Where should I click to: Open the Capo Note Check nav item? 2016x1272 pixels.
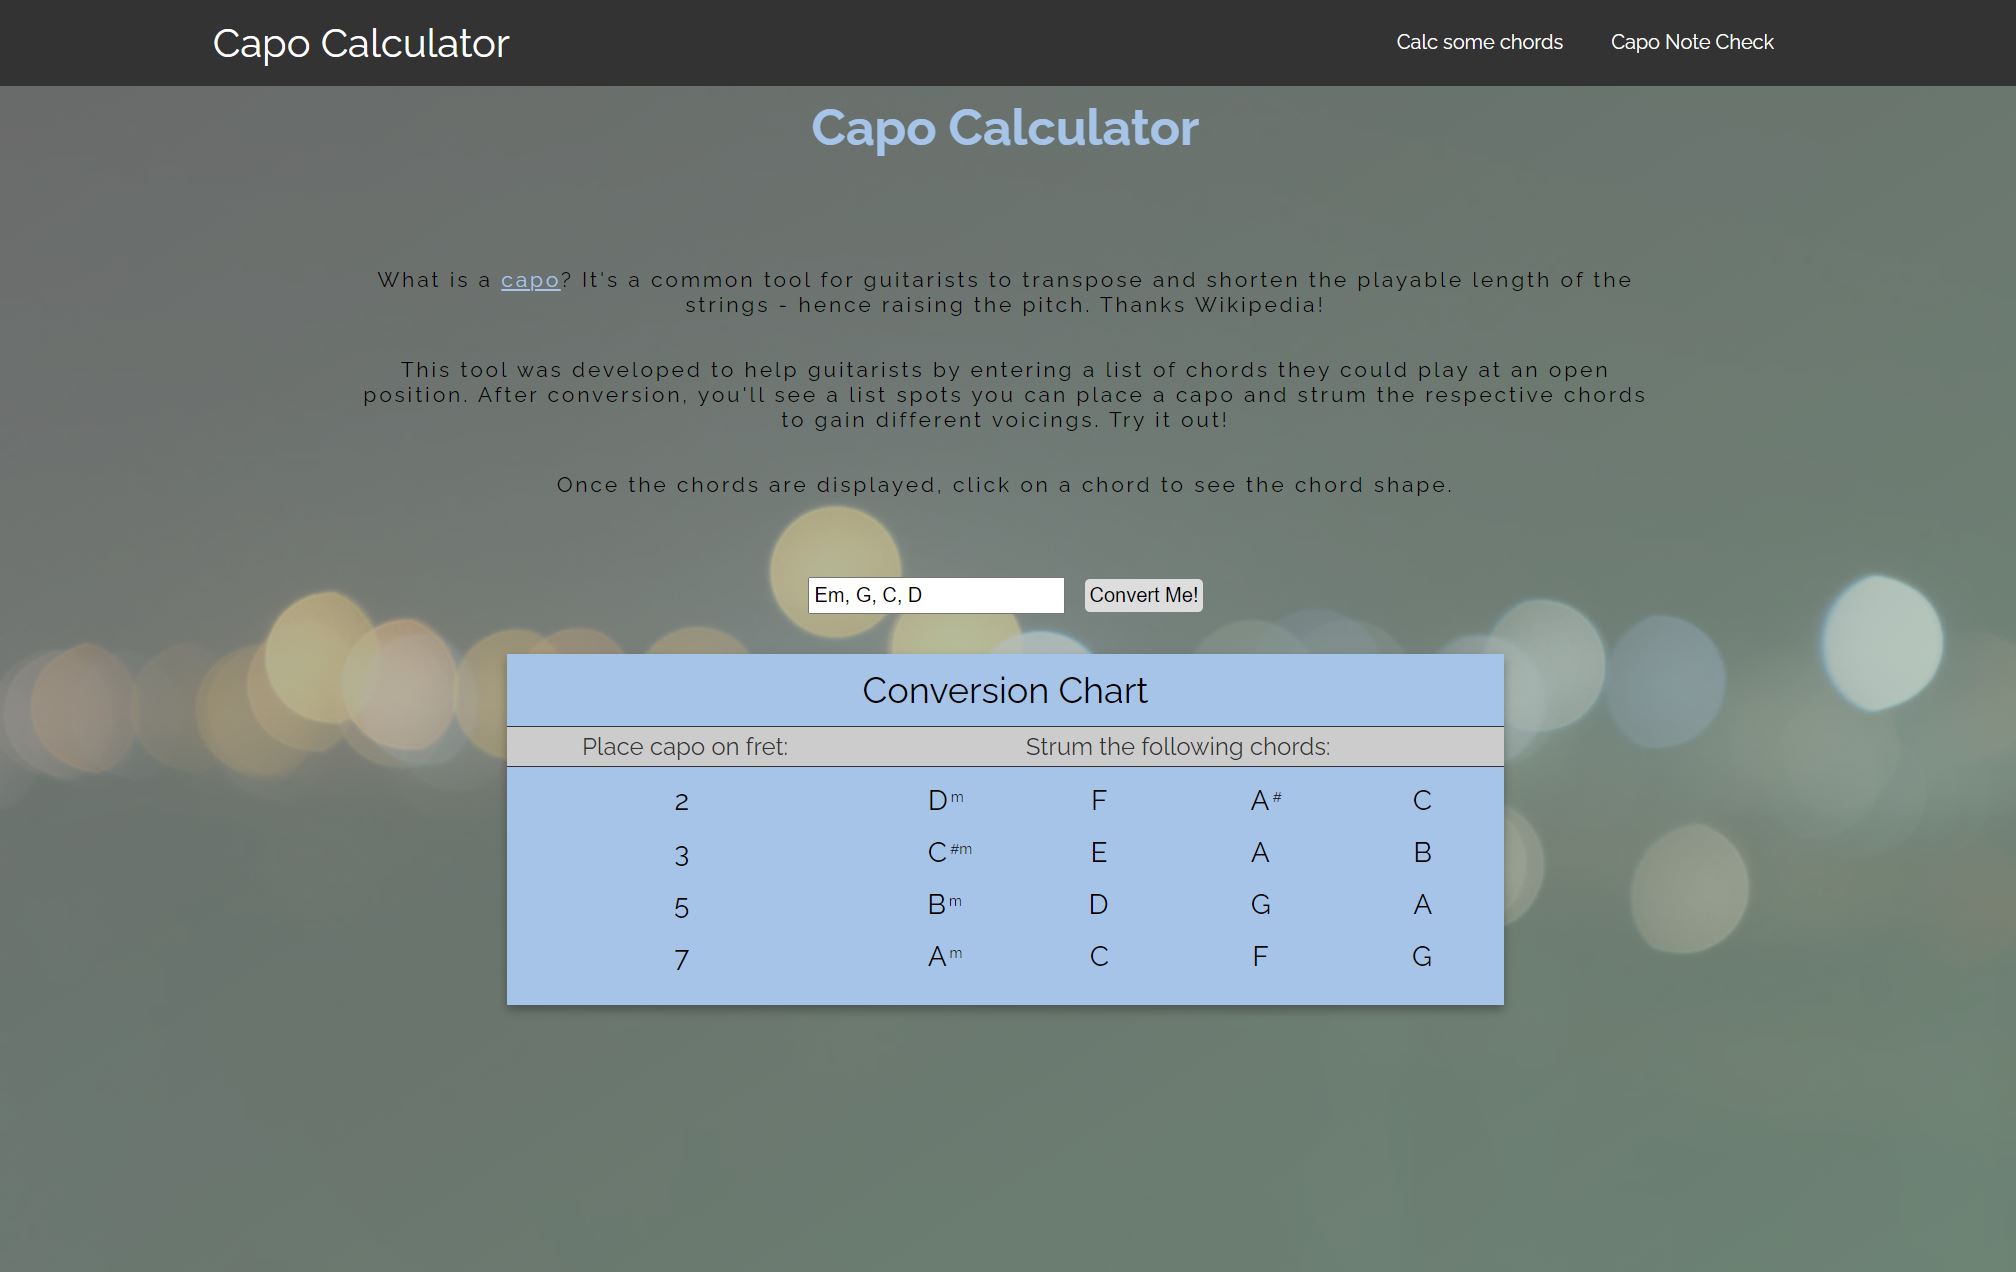coord(1692,42)
